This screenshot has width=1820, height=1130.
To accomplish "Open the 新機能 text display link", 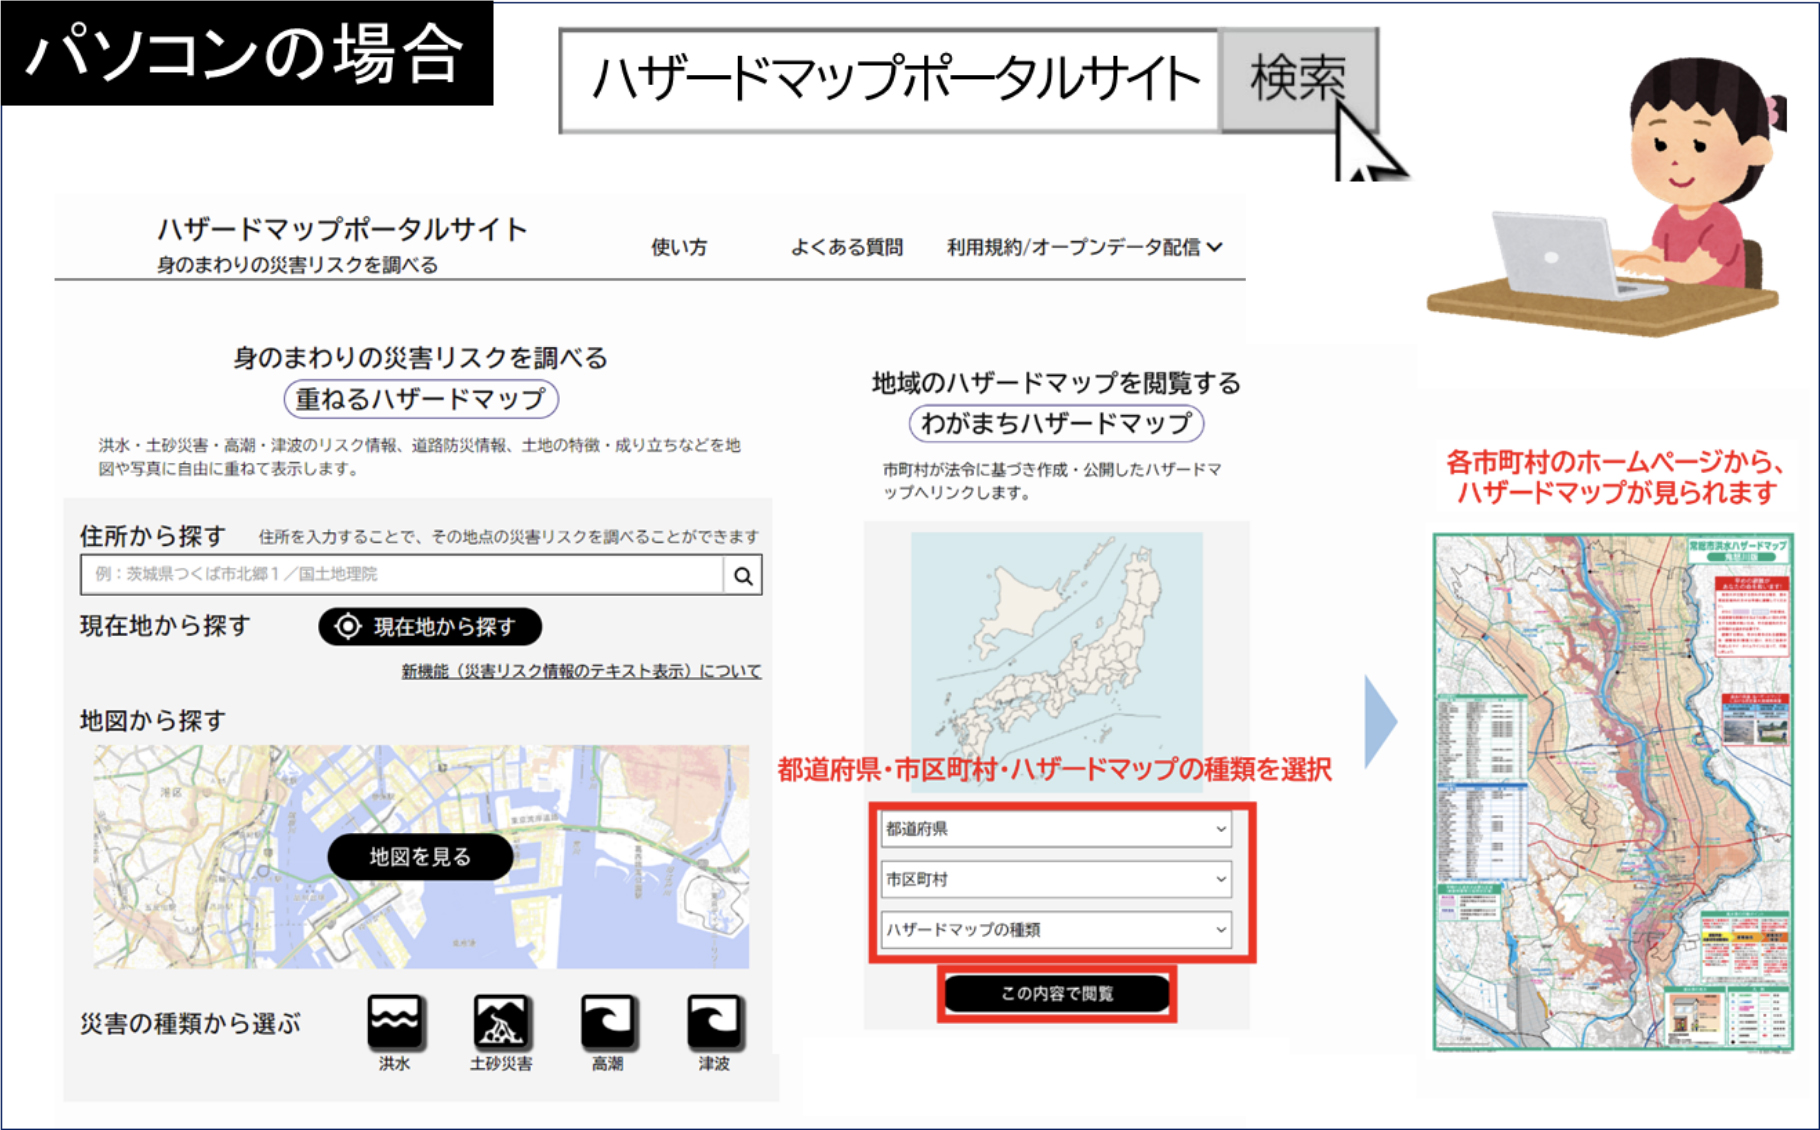I will click(581, 671).
